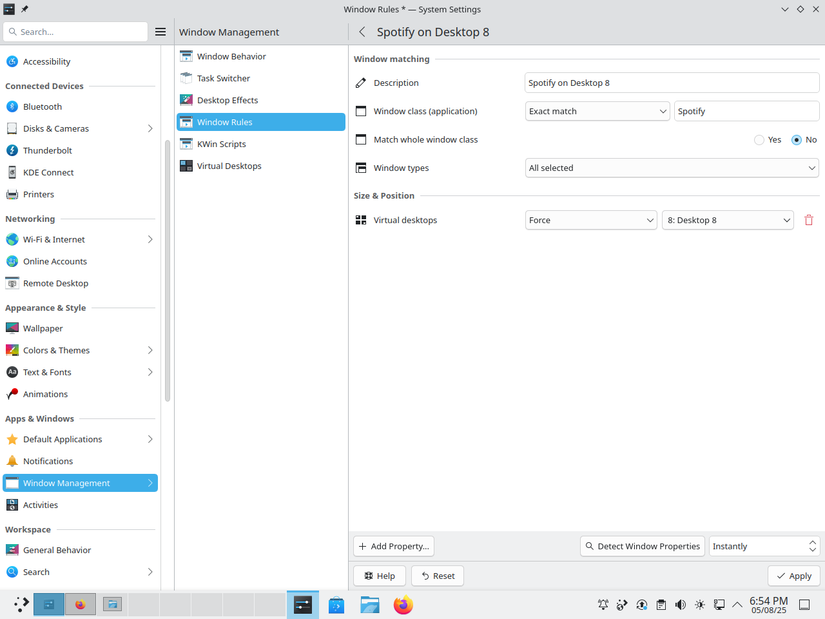Expand the Window types selection dropdown

671,168
